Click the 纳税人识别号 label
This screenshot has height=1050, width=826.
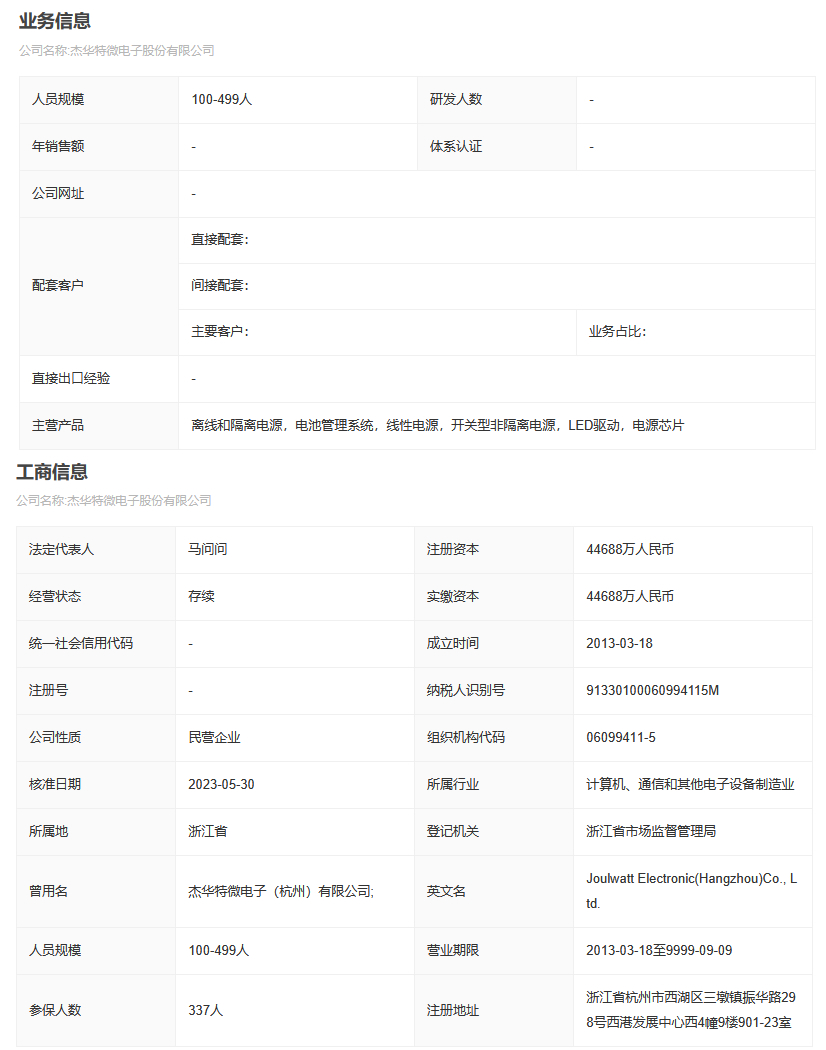(466, 690)
